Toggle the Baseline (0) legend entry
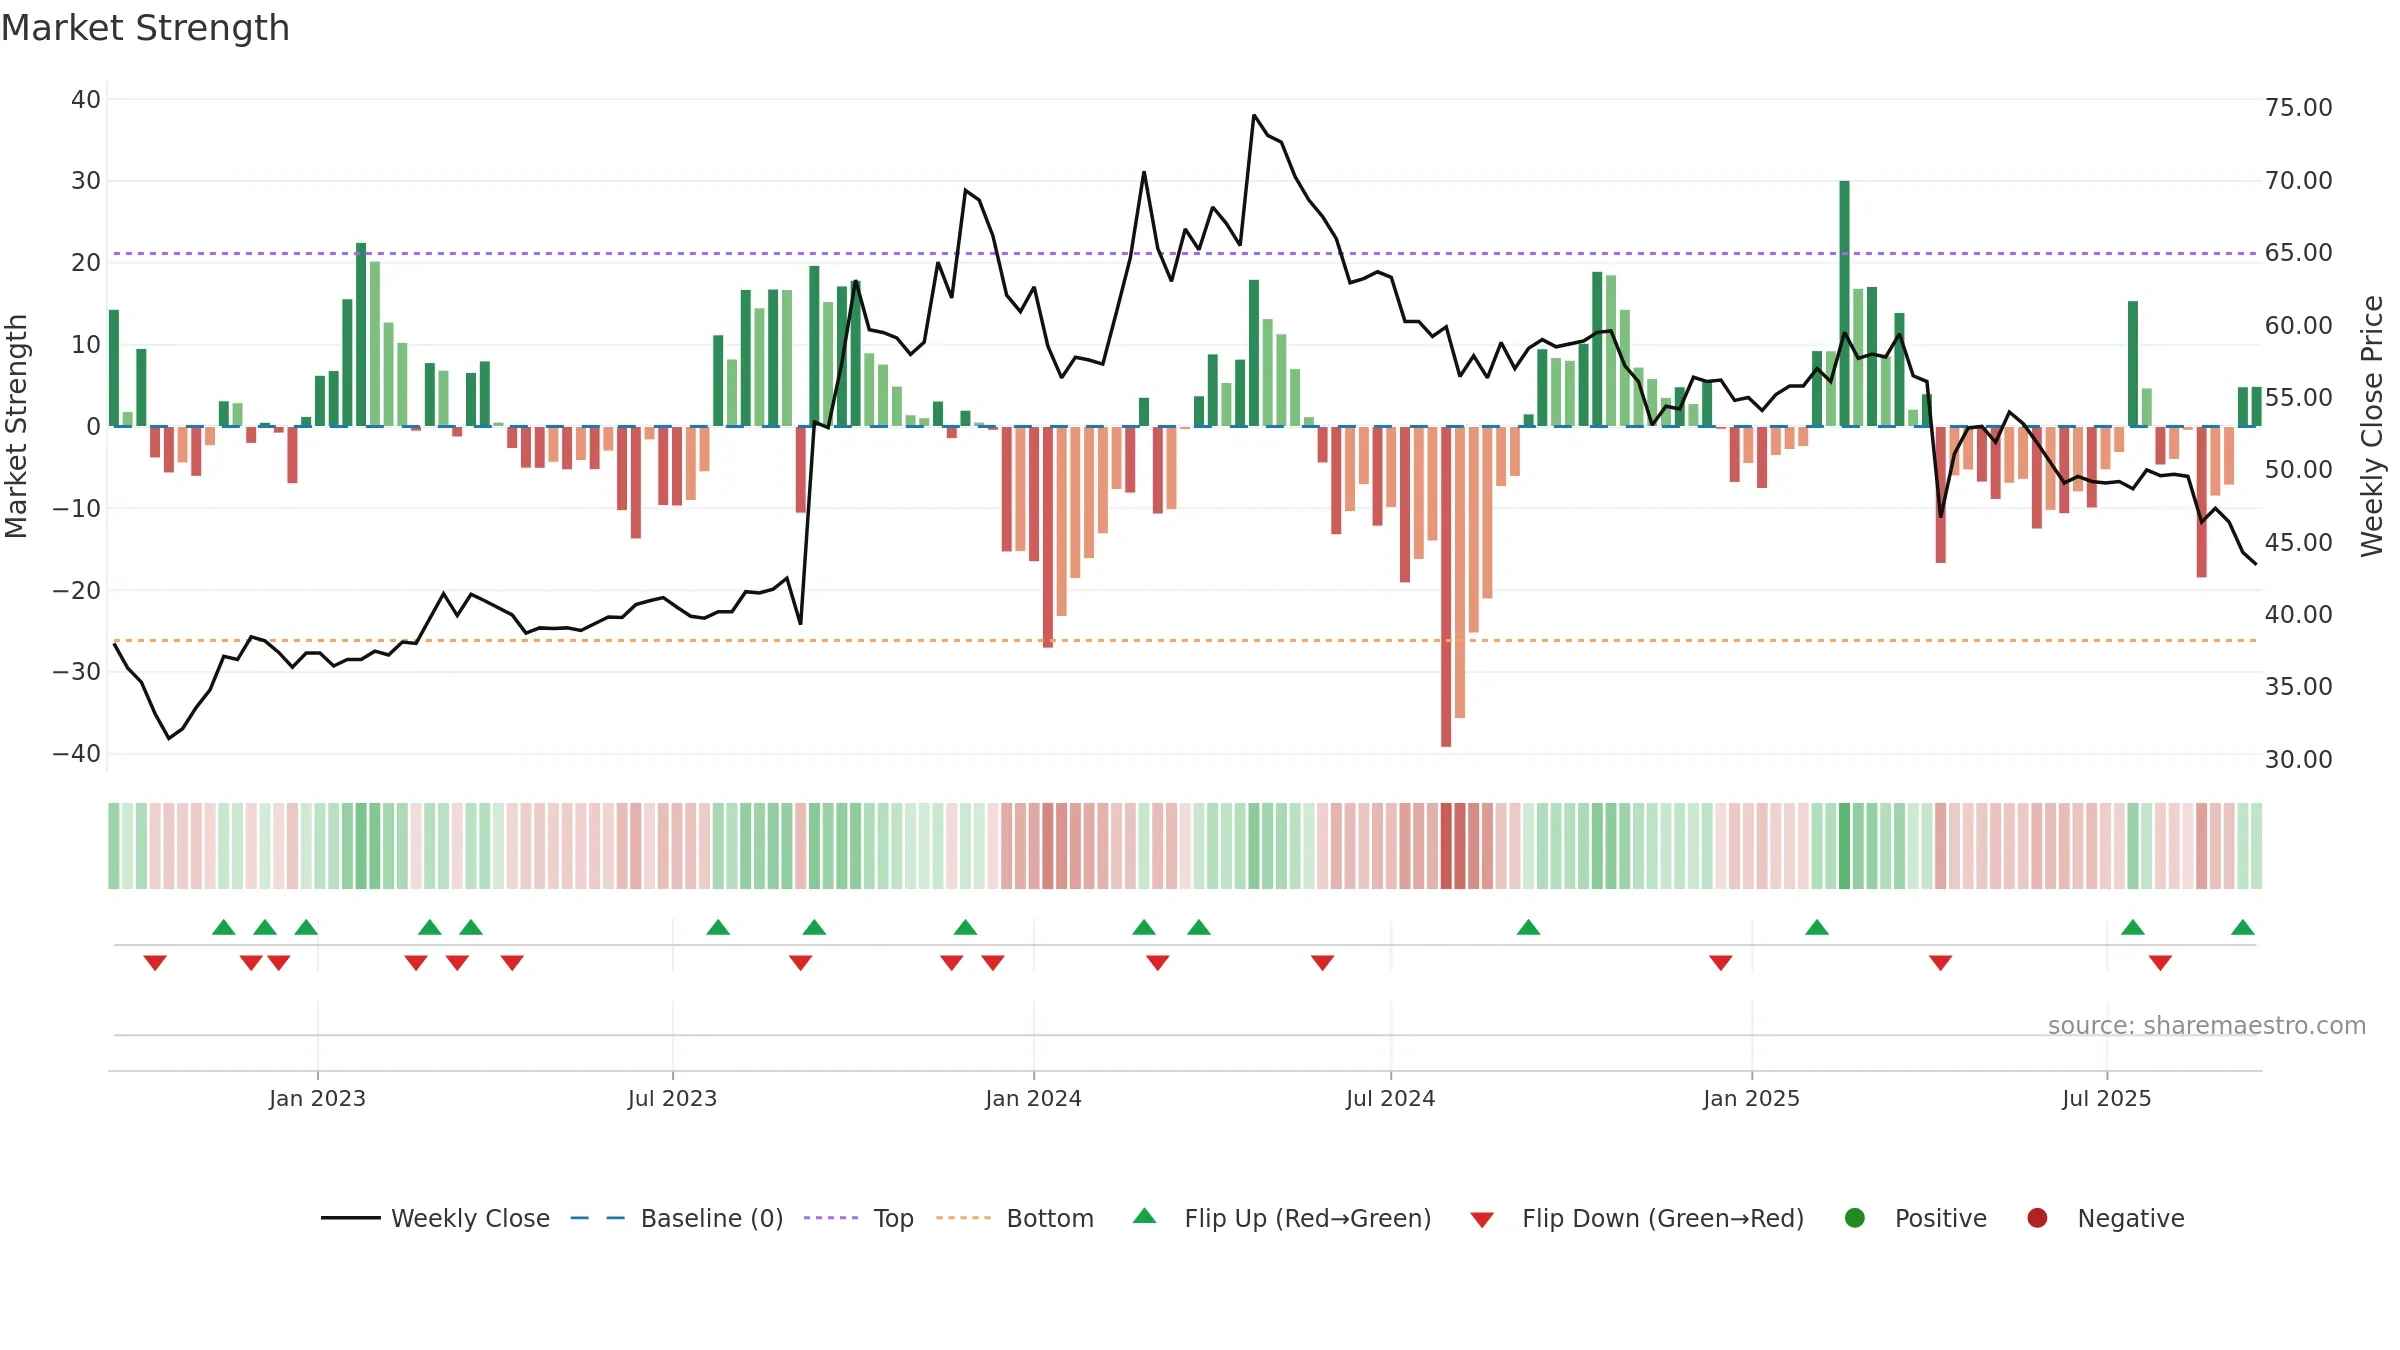This screenshot has height=1350, width=2400. point(677,1218)
